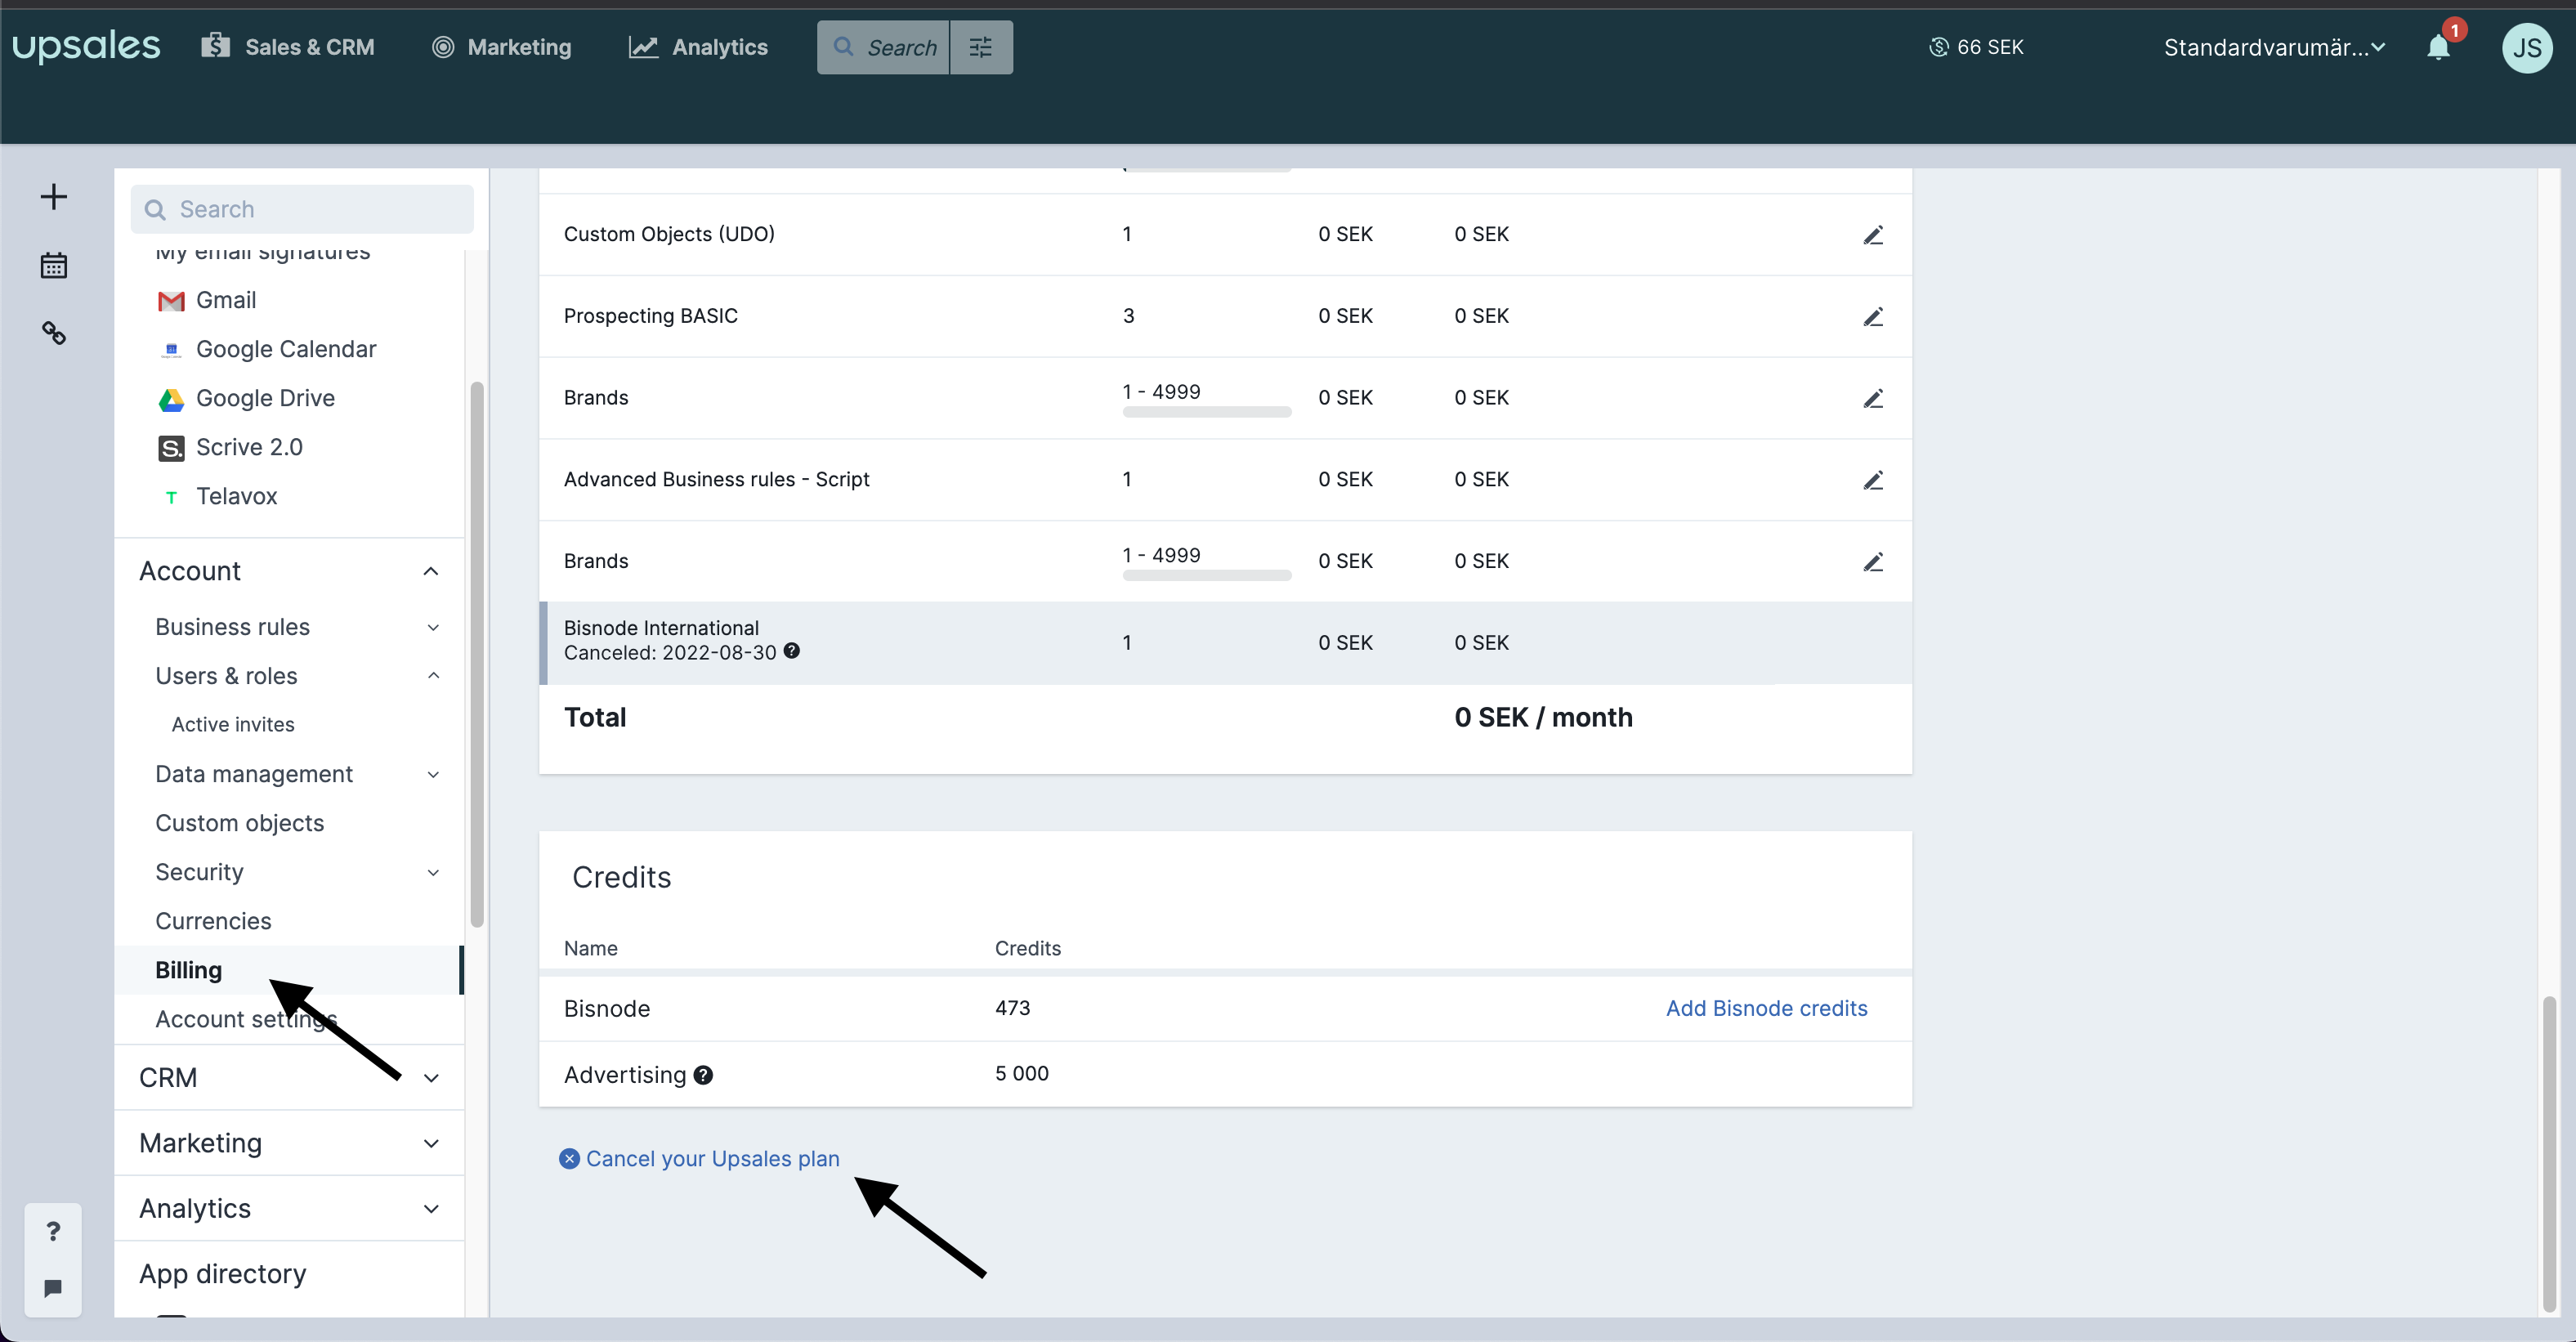The height and width of the screenshot is (1342, 2576).
Task: Expand Business rules submenu
Action: 433,627
